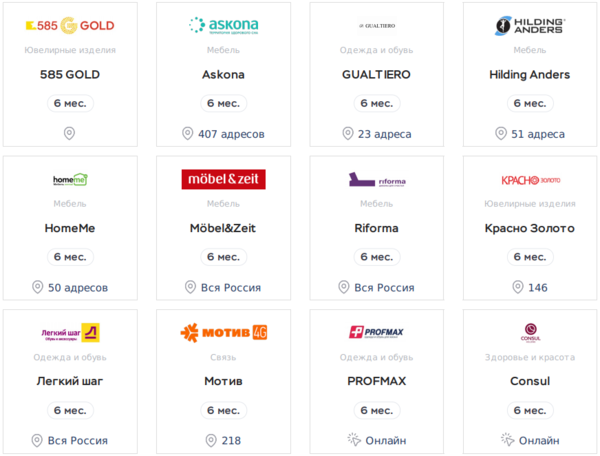The height and width of the screenshot is (456, 600).
Task: Click the 6 мес. badge on Riforma
Action: point(377,257)
